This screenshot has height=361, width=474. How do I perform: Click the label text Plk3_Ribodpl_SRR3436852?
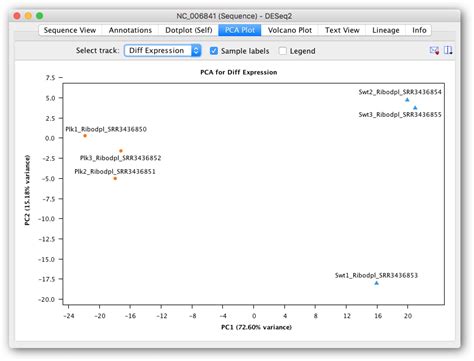[121, 158]
